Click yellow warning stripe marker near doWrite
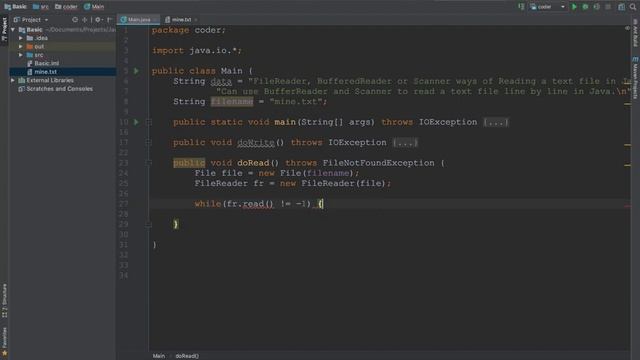 [627, 145]
